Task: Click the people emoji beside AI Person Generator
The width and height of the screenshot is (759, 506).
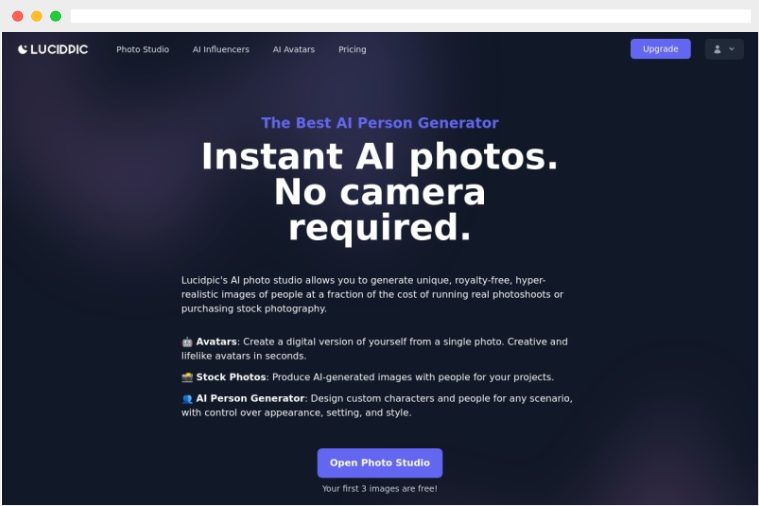Action: click(187, 399)
